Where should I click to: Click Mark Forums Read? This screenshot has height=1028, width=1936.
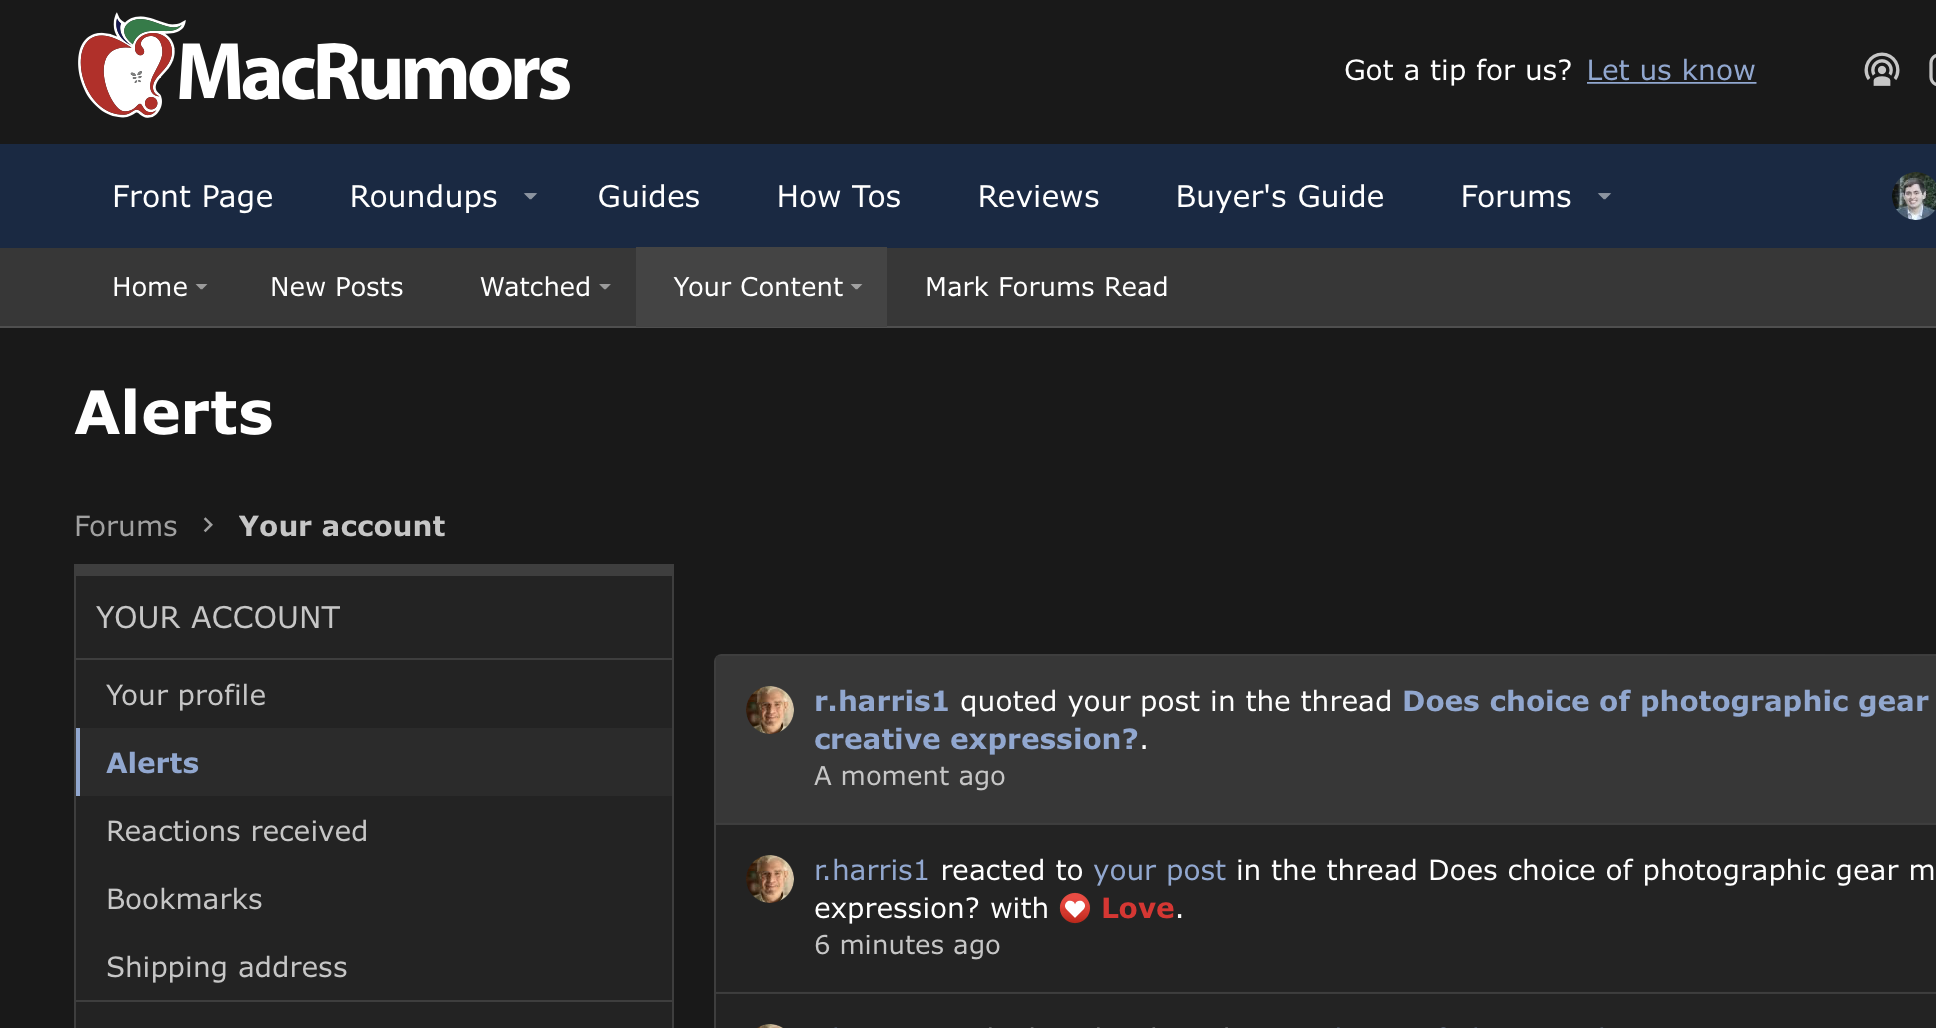(1046, 287)
